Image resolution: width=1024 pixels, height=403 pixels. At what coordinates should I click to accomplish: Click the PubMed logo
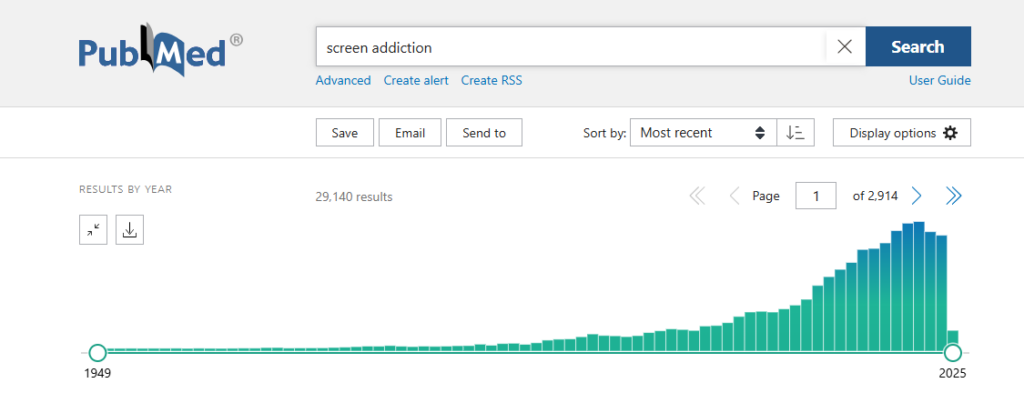point(161,50)
